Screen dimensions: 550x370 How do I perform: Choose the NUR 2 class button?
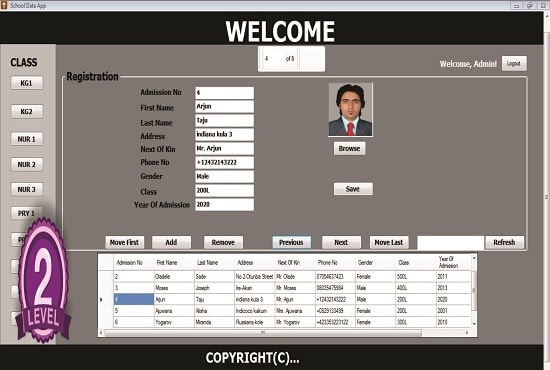click(x=27, y=164)
